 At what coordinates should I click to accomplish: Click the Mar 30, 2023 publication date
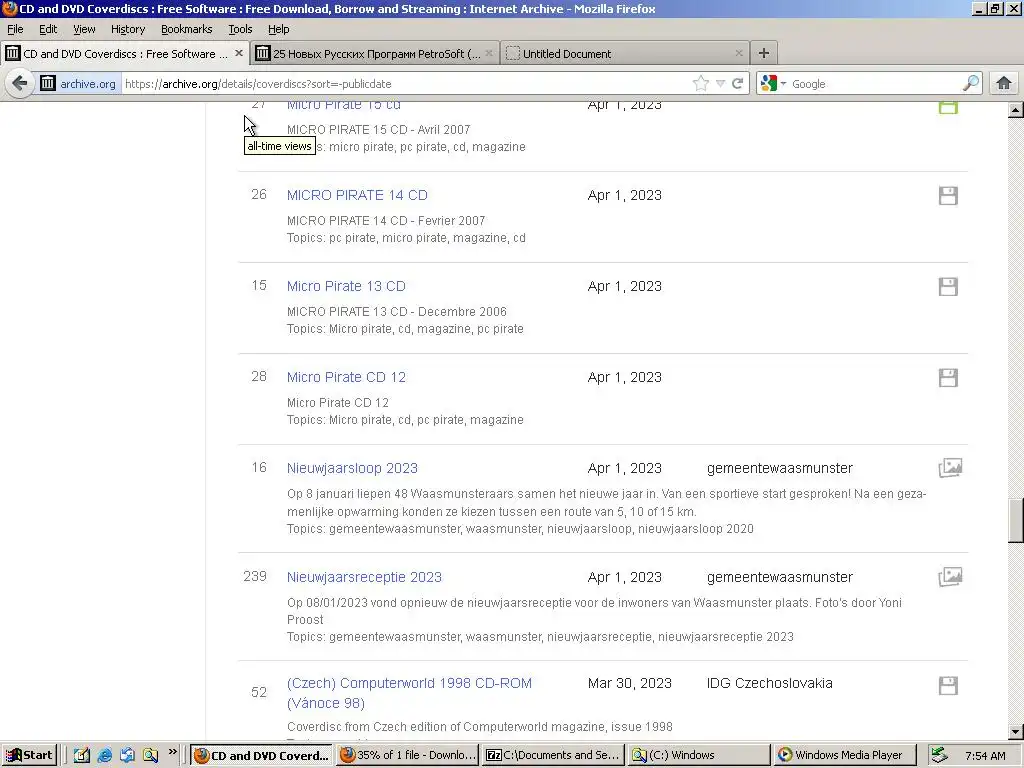(630, 683)
